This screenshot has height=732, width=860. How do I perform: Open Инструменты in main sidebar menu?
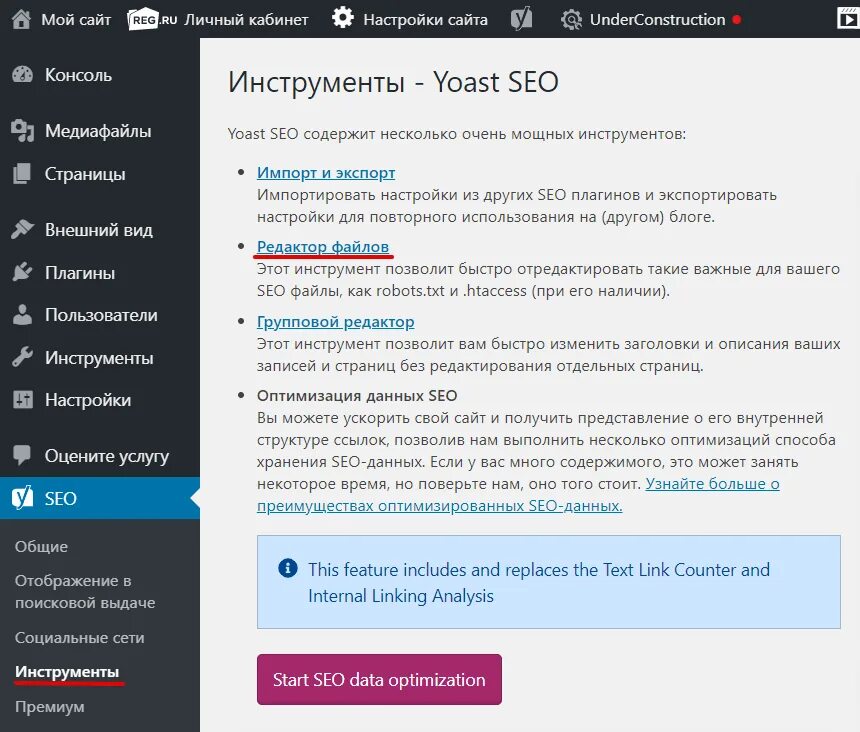coord(99,358)
